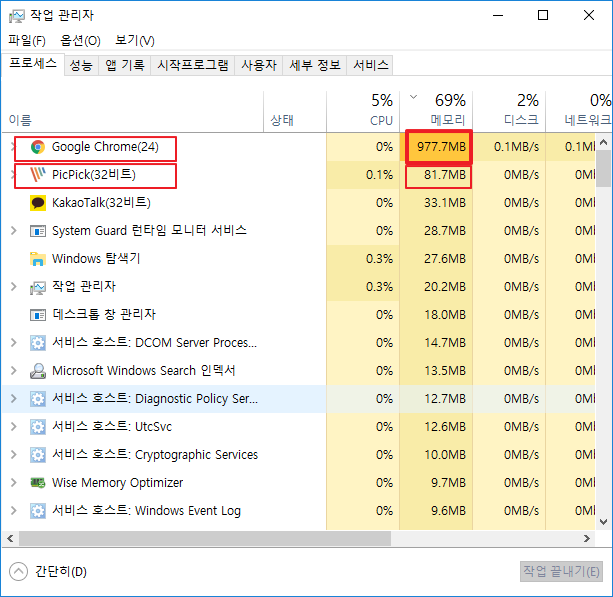Switch to the 시작프로그램 tab
Image resolution: width=613 pixels, height=597 pixels.
(x=193, y=65)
